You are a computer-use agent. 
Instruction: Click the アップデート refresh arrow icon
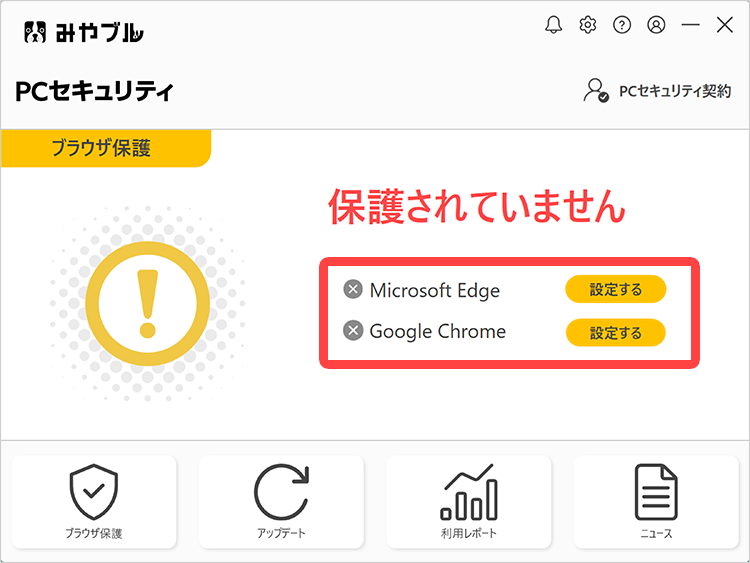(x=281, y=492)
